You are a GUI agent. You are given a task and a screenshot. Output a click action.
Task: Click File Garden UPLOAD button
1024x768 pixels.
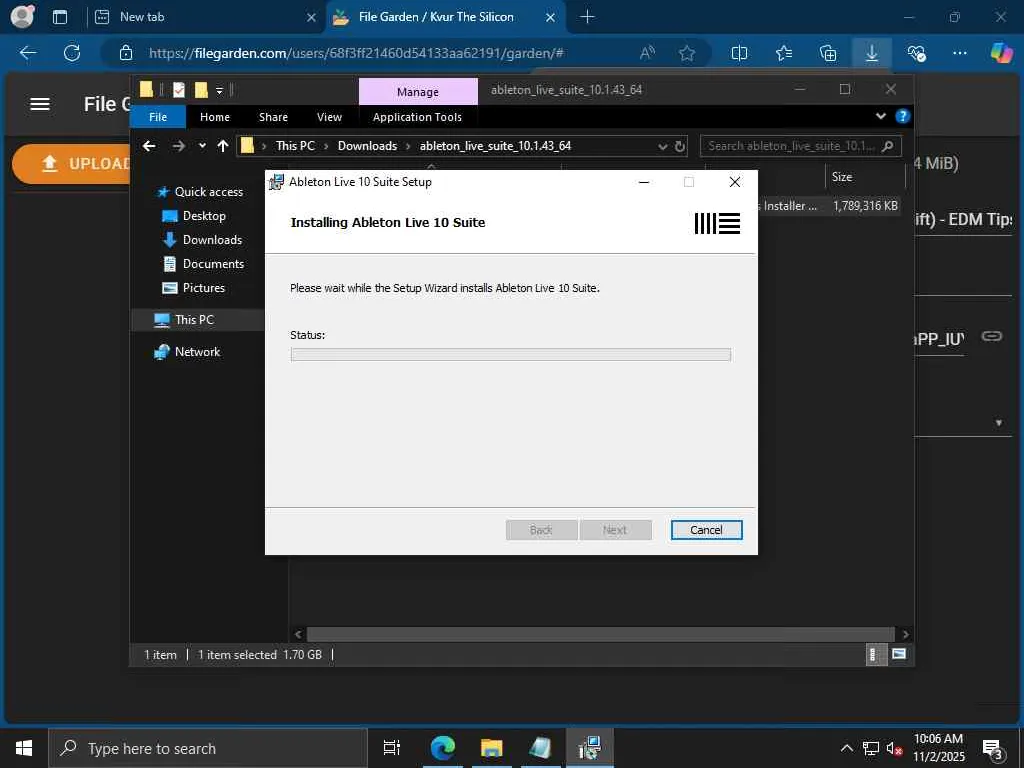click(72, 164)
